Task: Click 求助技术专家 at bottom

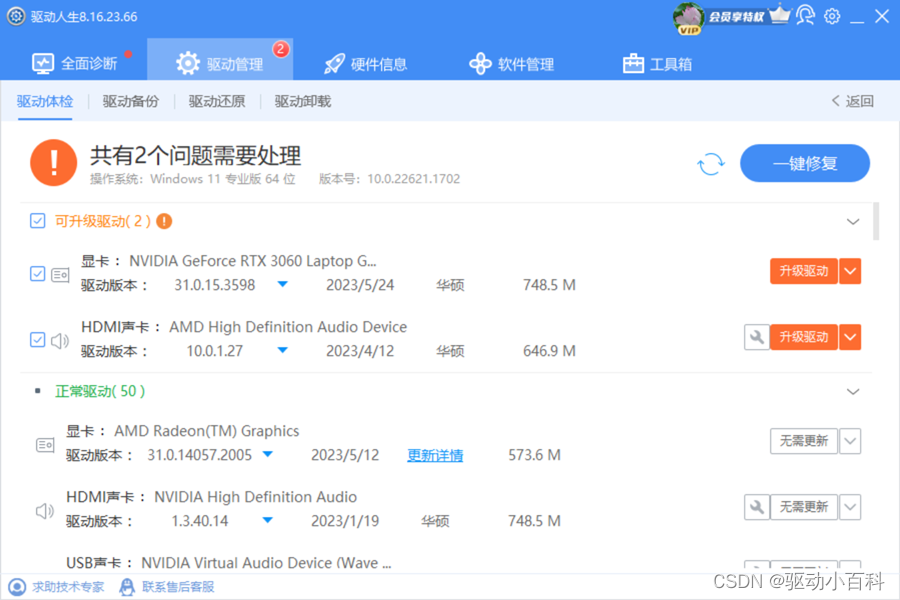Action: [56, 587]
